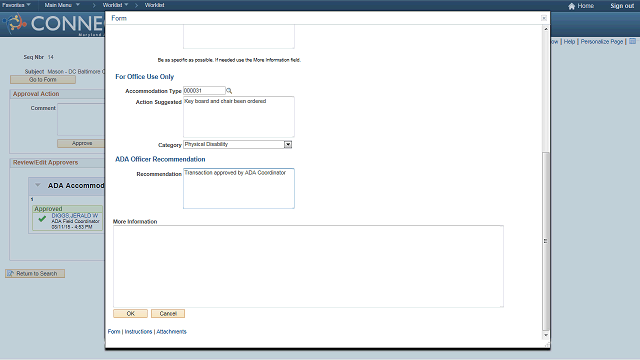Viewport: 640px width, 360px height.
Task: Click the Home house icon
Action: (571, 6)
